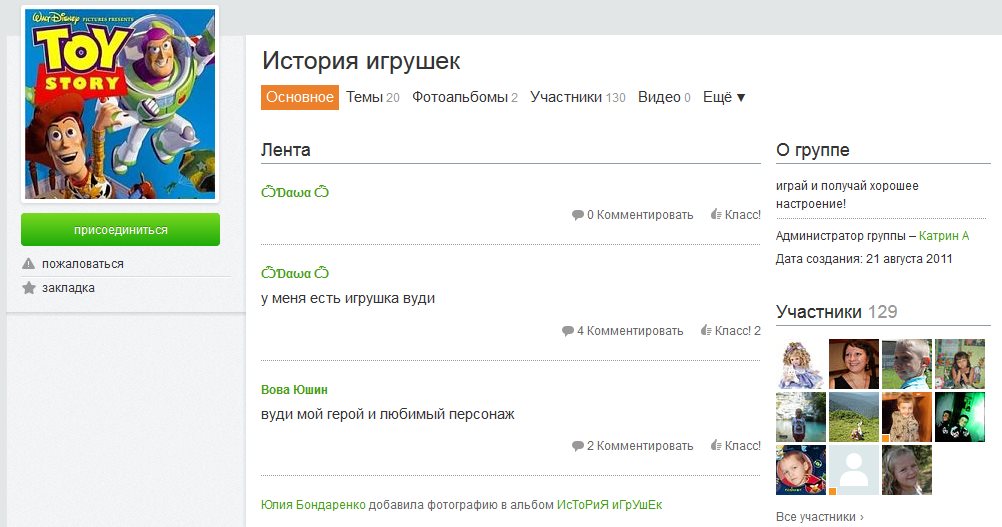Click the 2 Комментировать link
Viewport: 1002px width, 527px height.
click(640, 446)
